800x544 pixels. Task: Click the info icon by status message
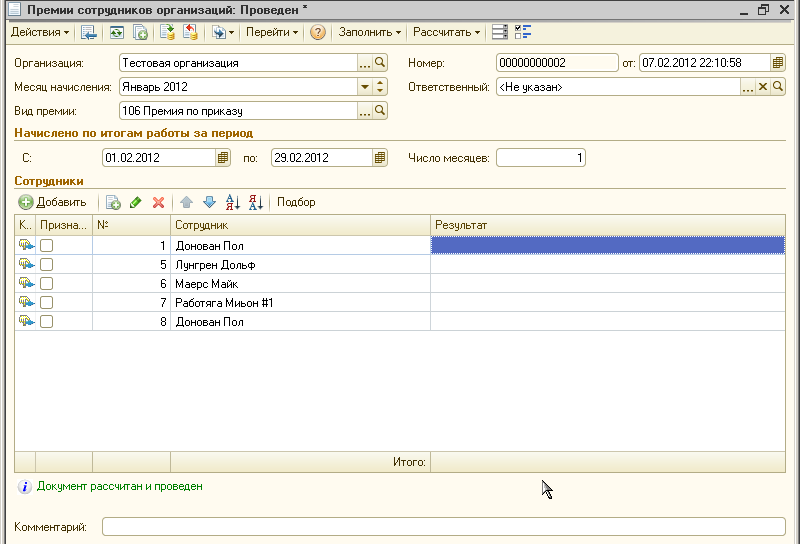click(x=24, y=487)
